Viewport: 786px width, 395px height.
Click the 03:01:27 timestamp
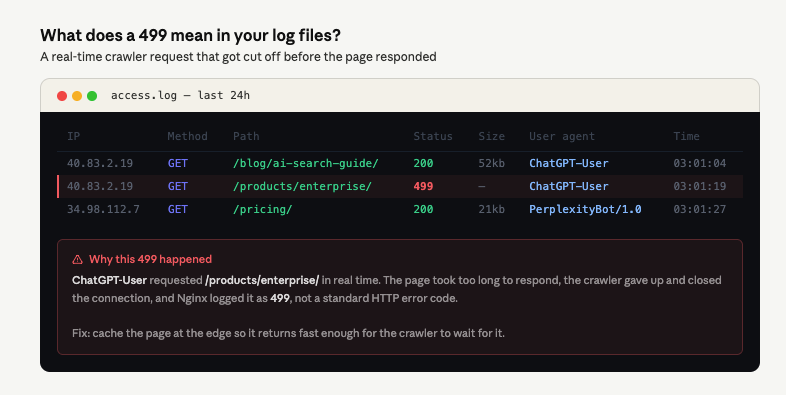point(699,209)
